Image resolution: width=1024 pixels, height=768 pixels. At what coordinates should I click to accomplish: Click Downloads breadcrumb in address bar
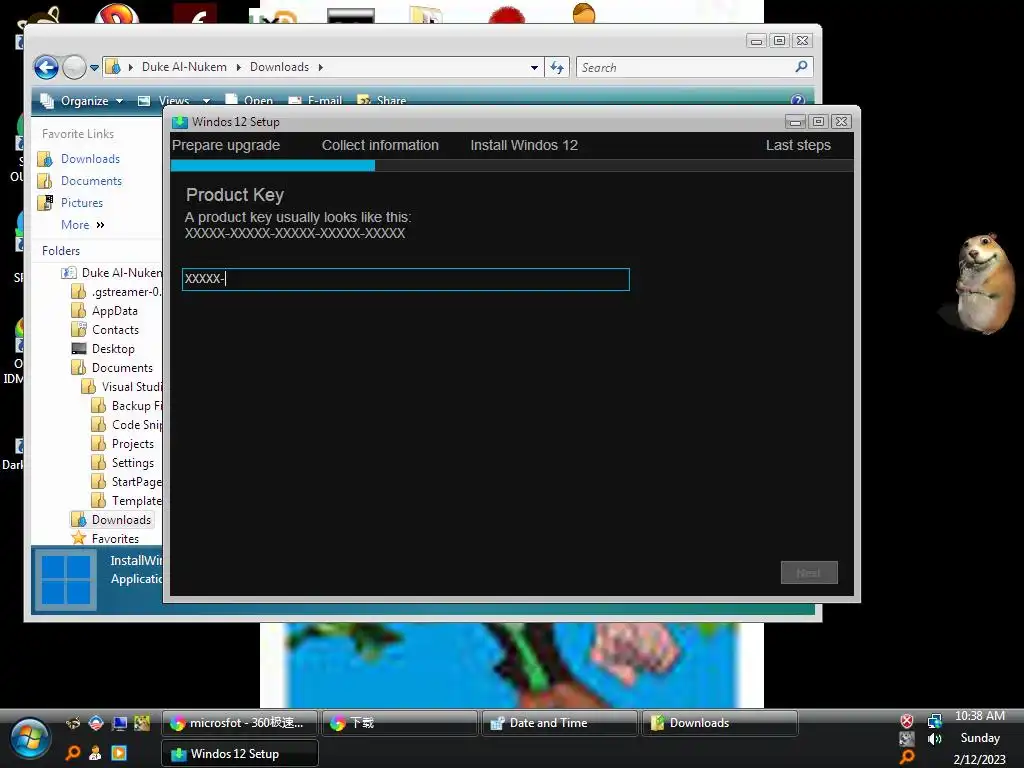279,67
